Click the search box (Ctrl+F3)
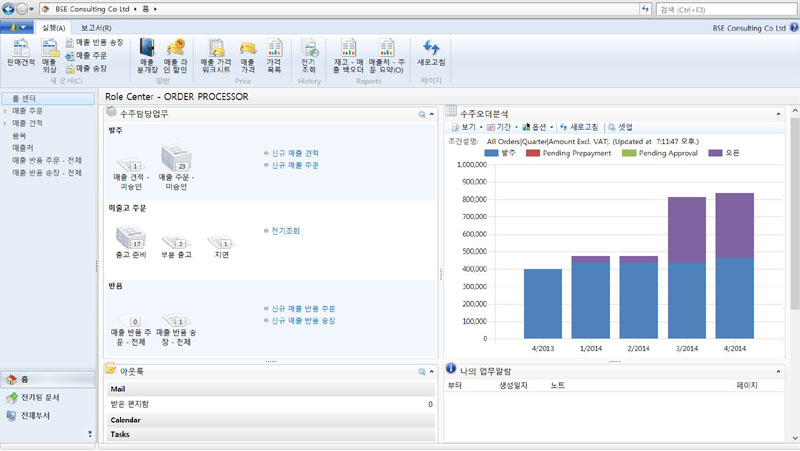The image size is (800, 451). pos(727,10)
